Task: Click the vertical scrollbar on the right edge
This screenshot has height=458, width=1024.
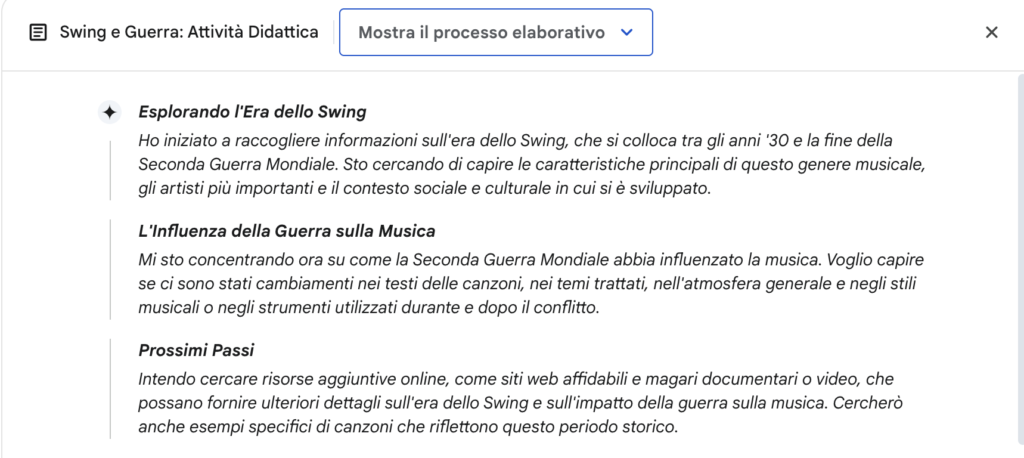Action: tap(1018, 261)
